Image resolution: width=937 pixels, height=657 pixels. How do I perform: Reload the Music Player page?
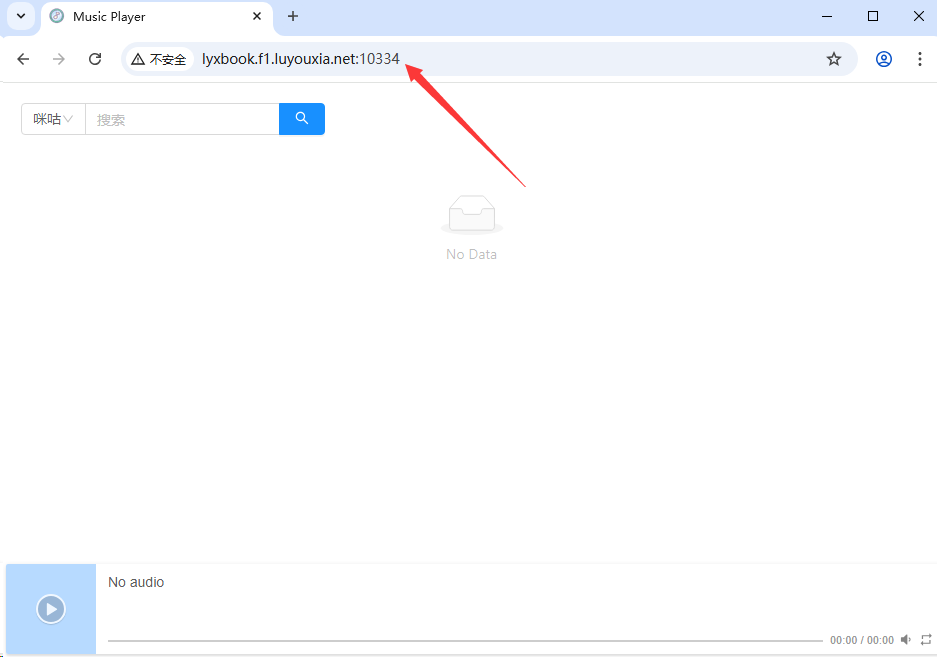95,59
